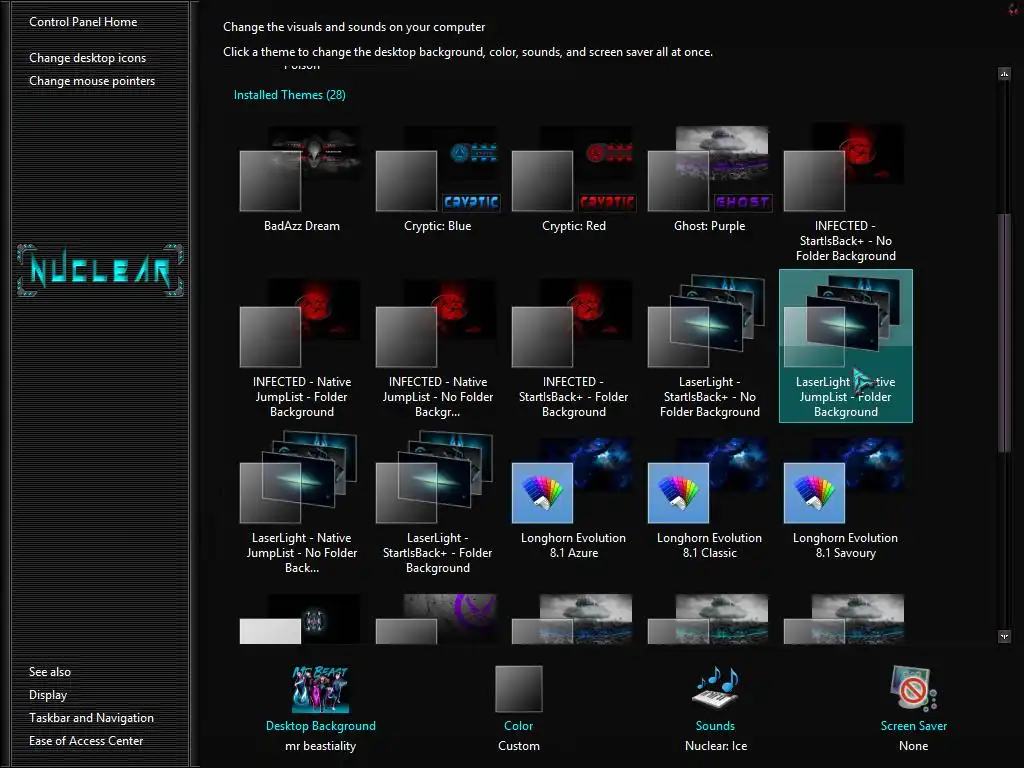Click the Installed Themes (28) heading
Screen dimensions: 1024x768
pyautogui.click(x=289, y=95)
